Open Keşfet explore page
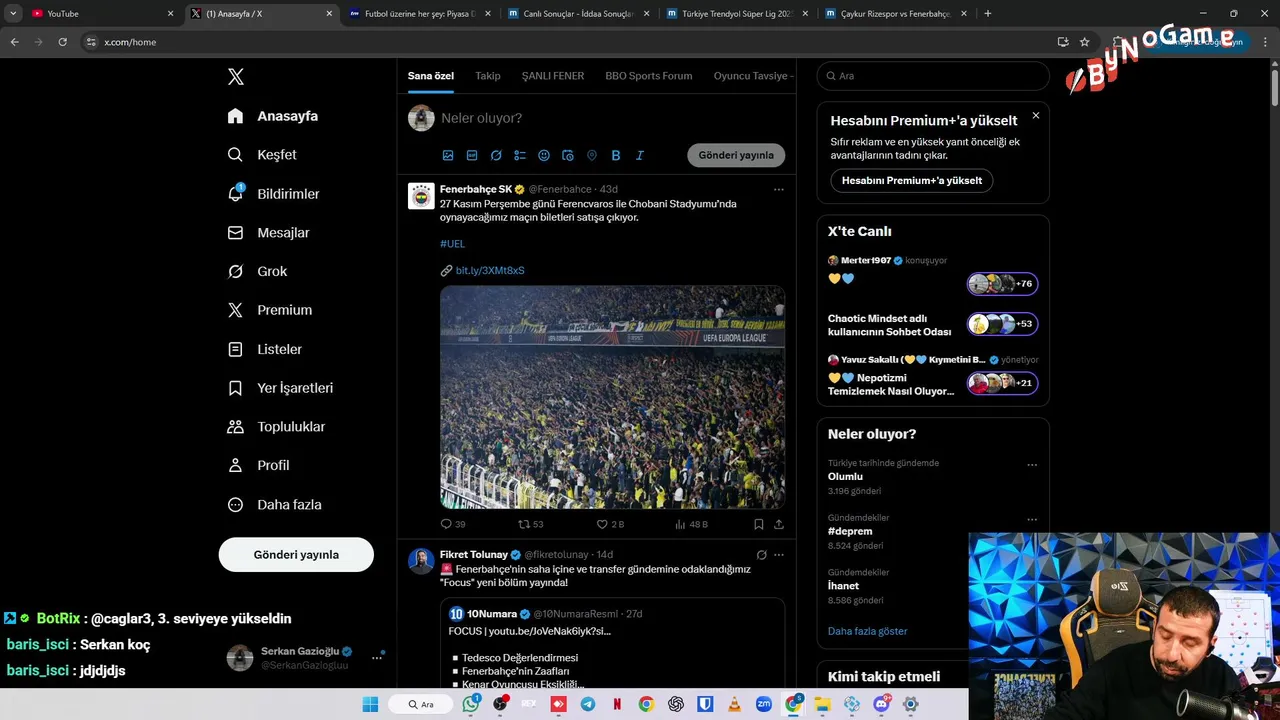Screen dimensions: 1280x720 tap(261, 155)
